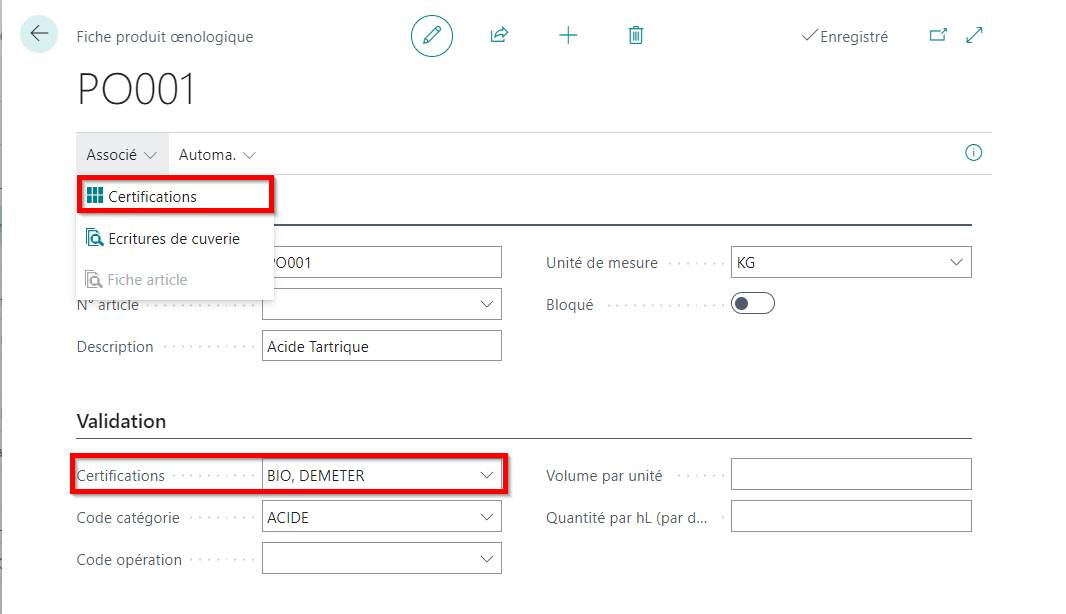Delete record with trash icon
The width and height of the screenshot is (1066, 614).
pyautogui.click(x=636, y=35)
